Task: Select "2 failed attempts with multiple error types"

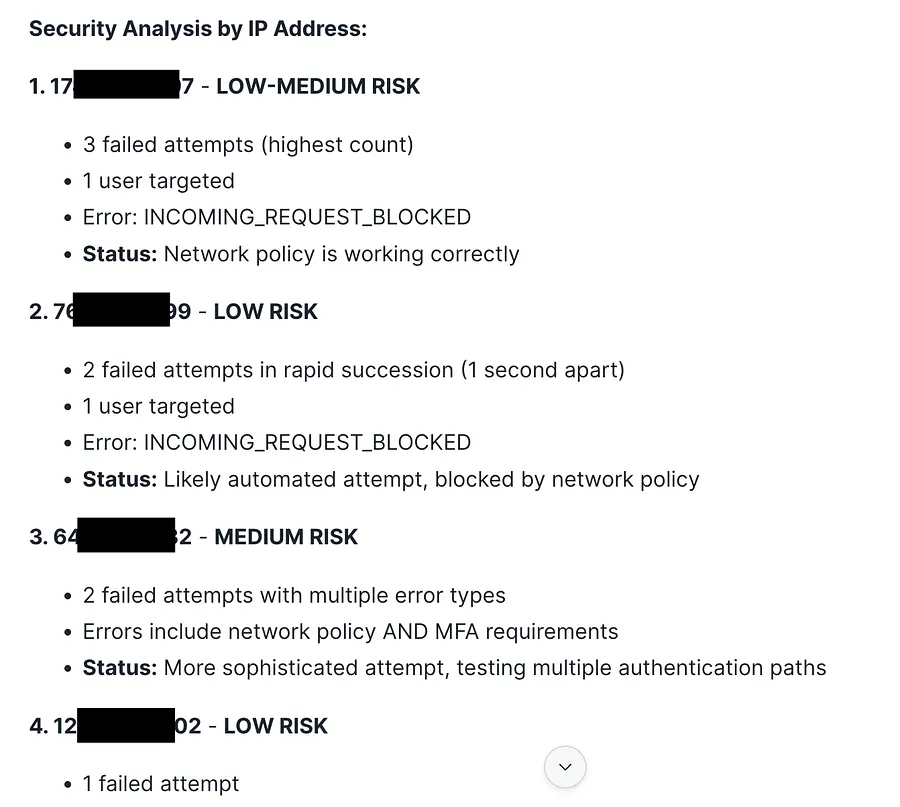Action: (294, 596)
